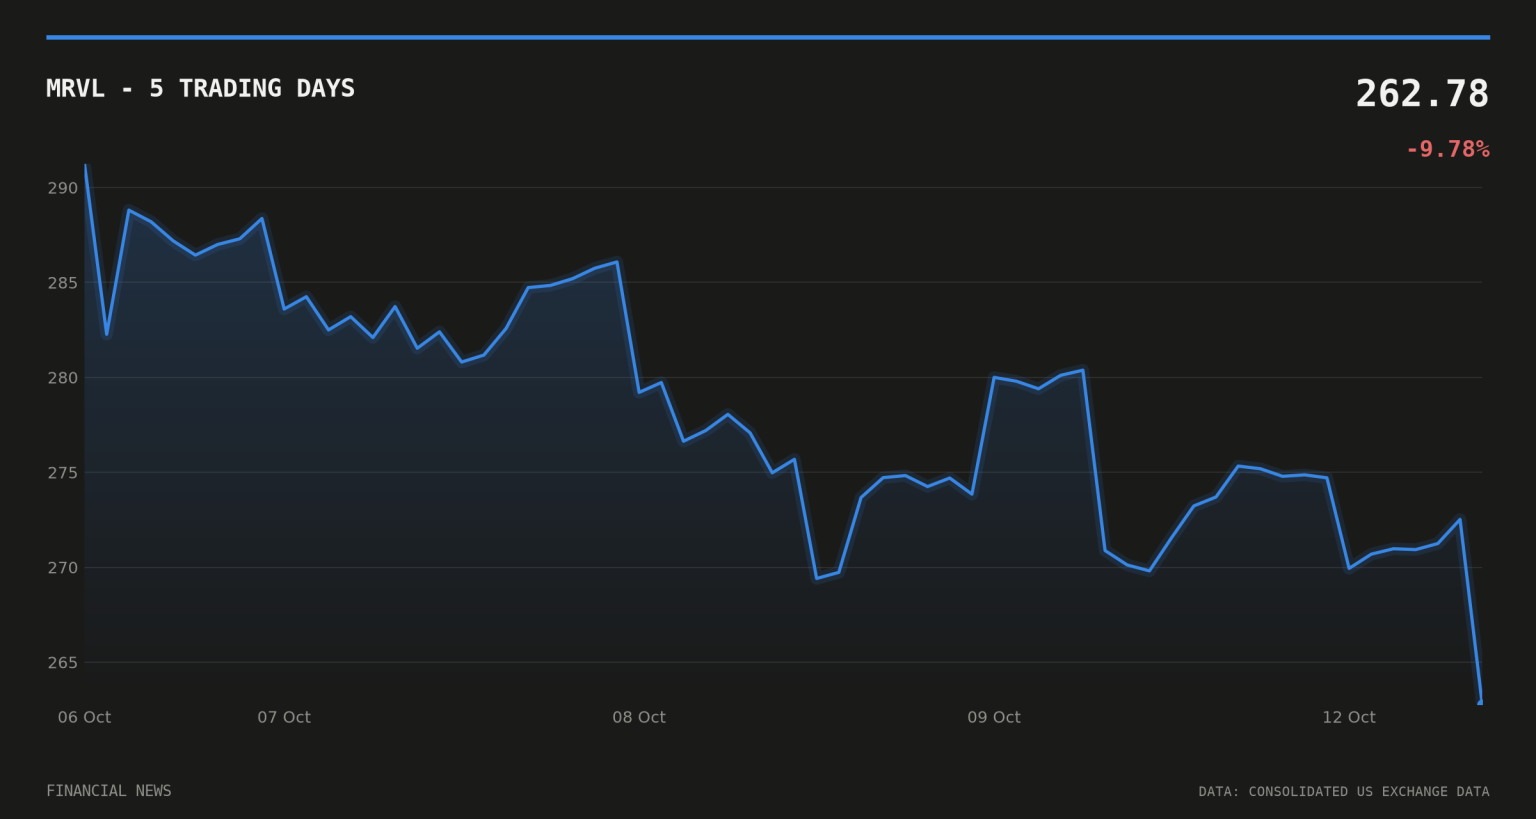Click the -9.78% change value
The height and width of the screenshot is (819, 1536).
coord(1447,149)
